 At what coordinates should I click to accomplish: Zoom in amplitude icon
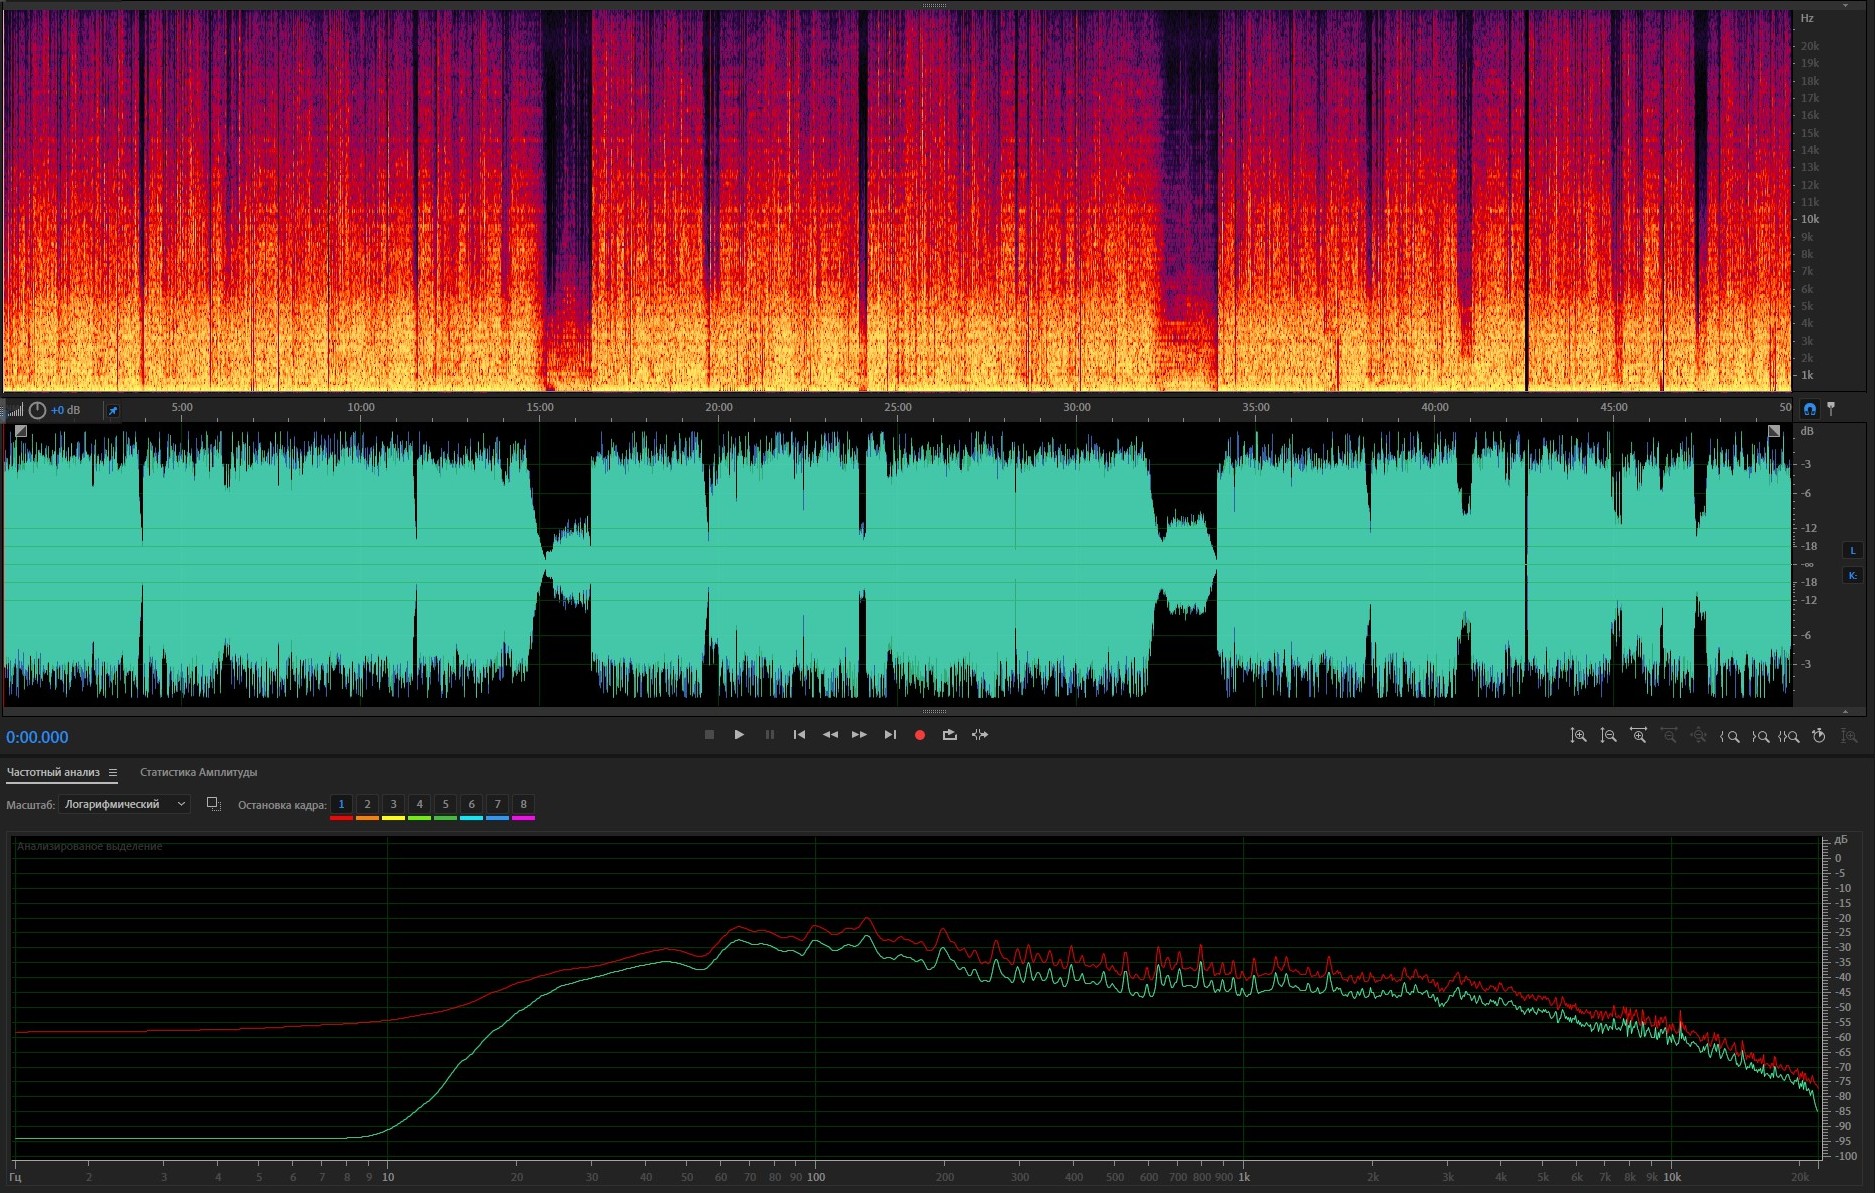[1579, 736]
